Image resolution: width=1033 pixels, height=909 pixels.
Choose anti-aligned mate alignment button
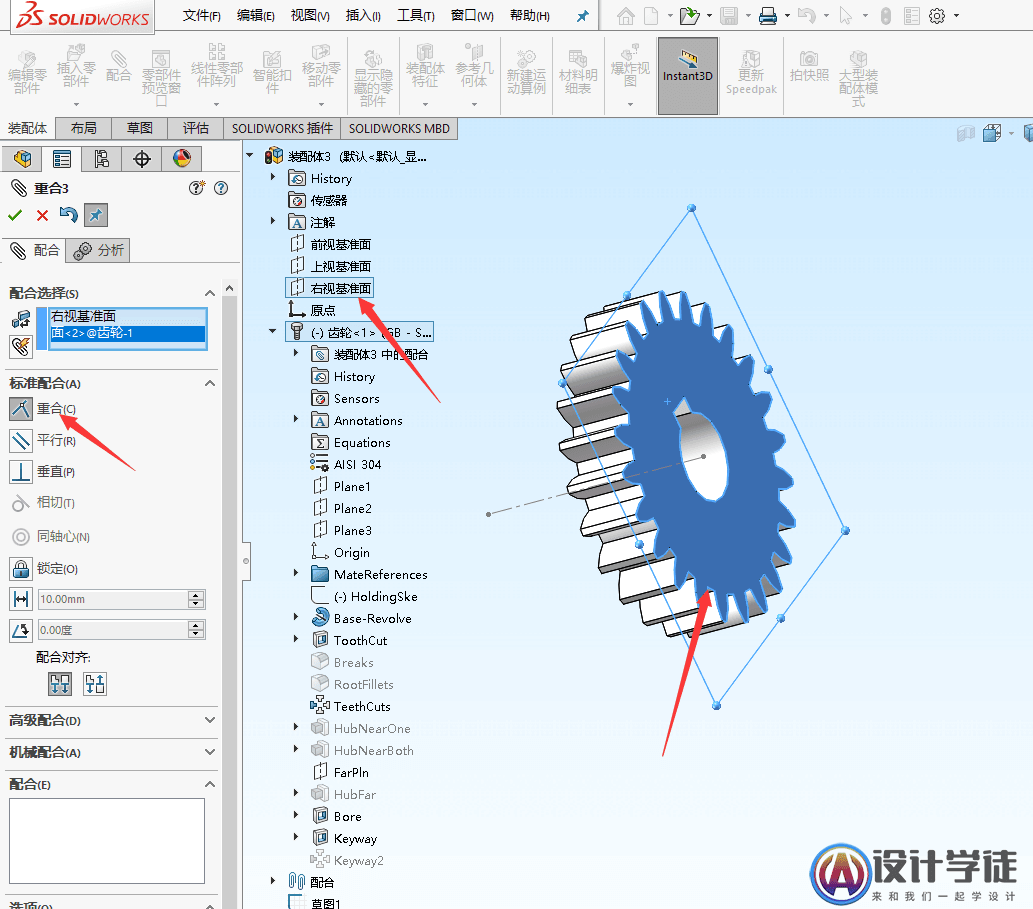point(95,684)
